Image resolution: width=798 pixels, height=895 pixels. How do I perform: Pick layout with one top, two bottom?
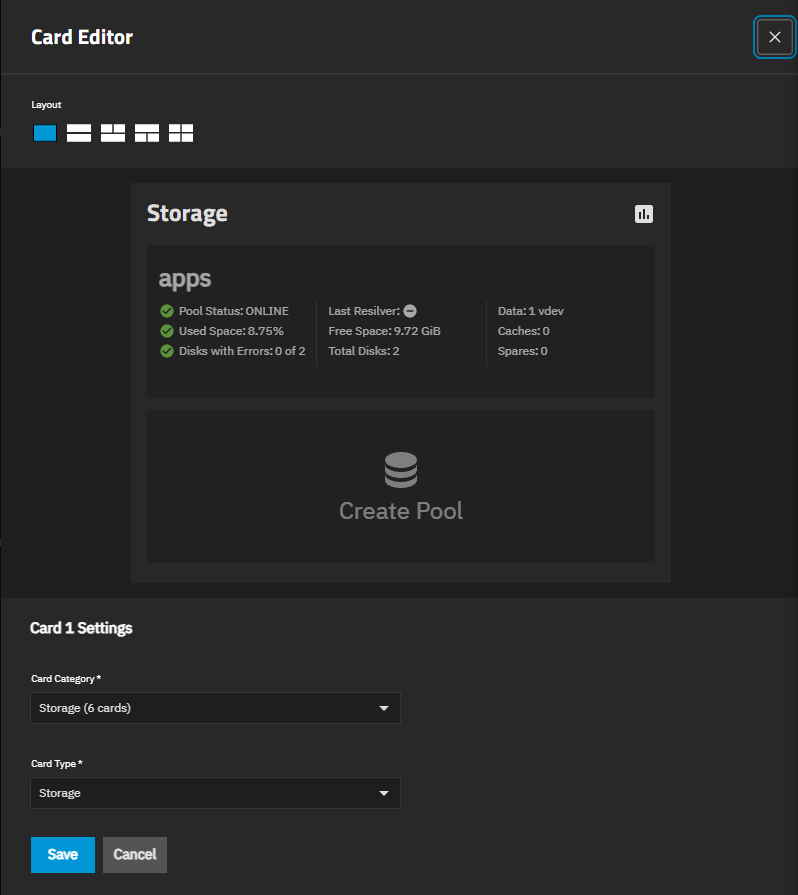tap(147, 133)
